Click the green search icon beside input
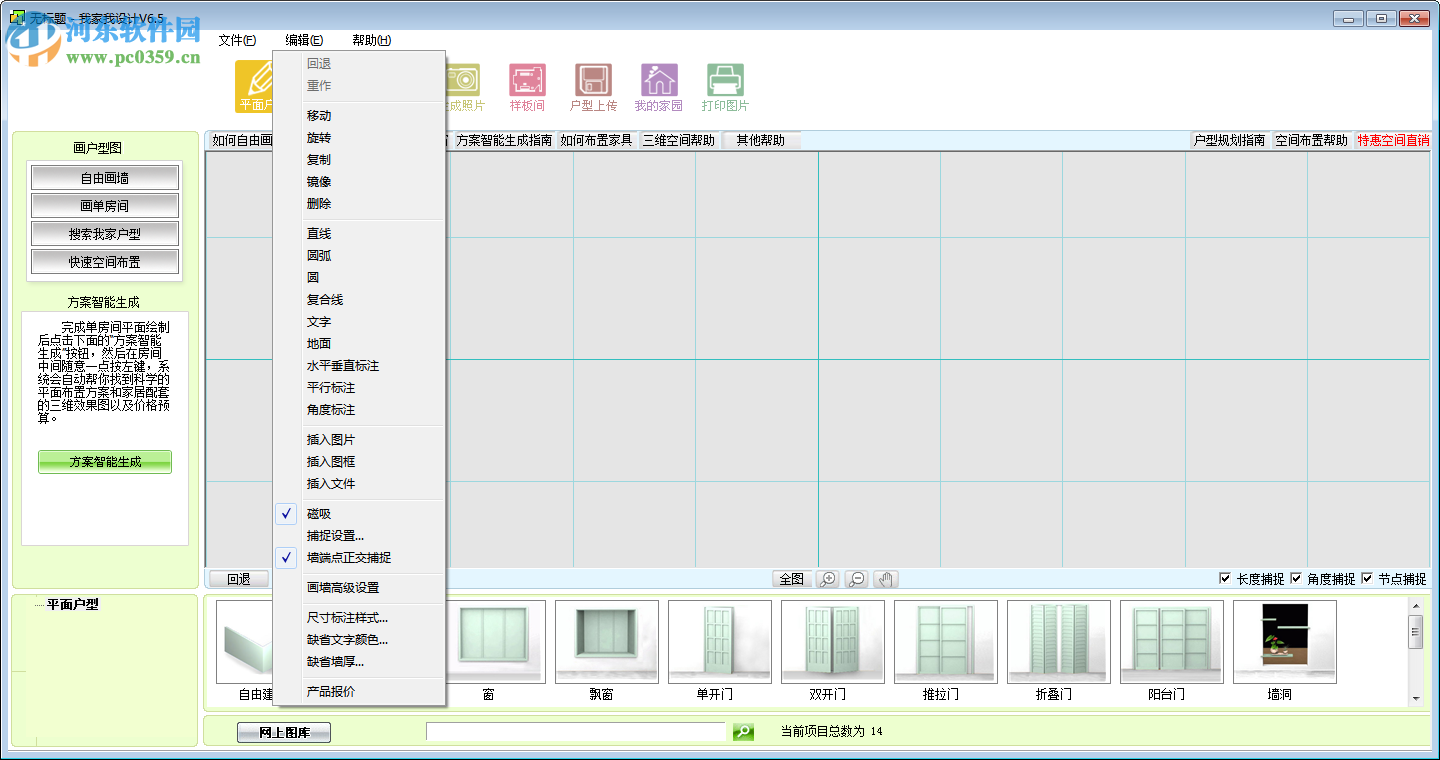 click(743, 732)
